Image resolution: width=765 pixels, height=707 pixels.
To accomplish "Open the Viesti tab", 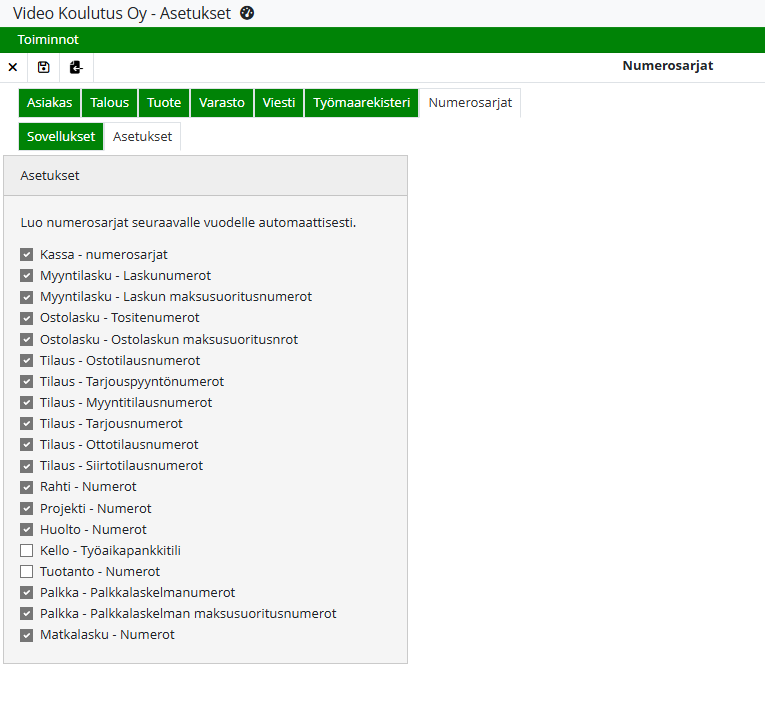I will 279,102.
